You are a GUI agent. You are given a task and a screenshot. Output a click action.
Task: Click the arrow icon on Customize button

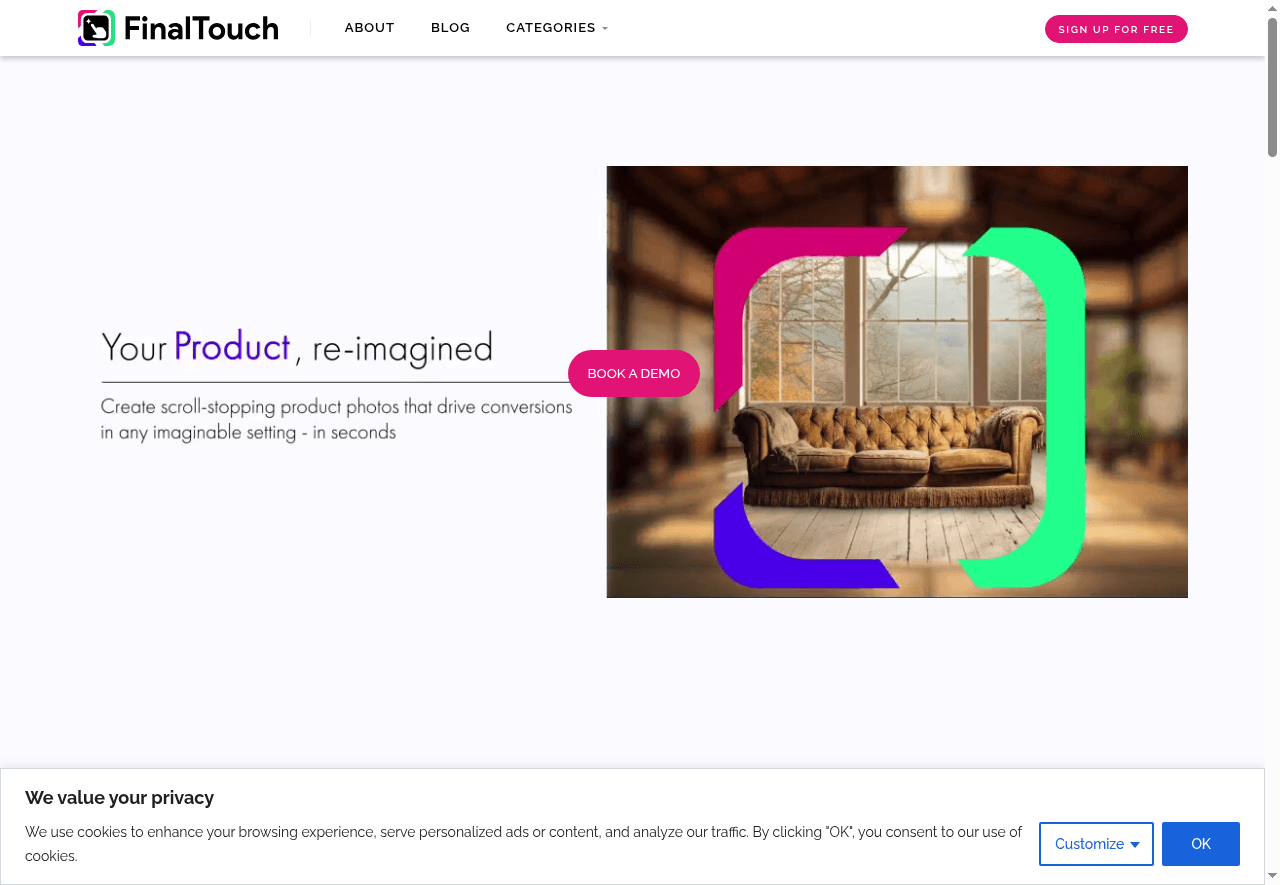pyautogui.click(x=1135, y=845)
